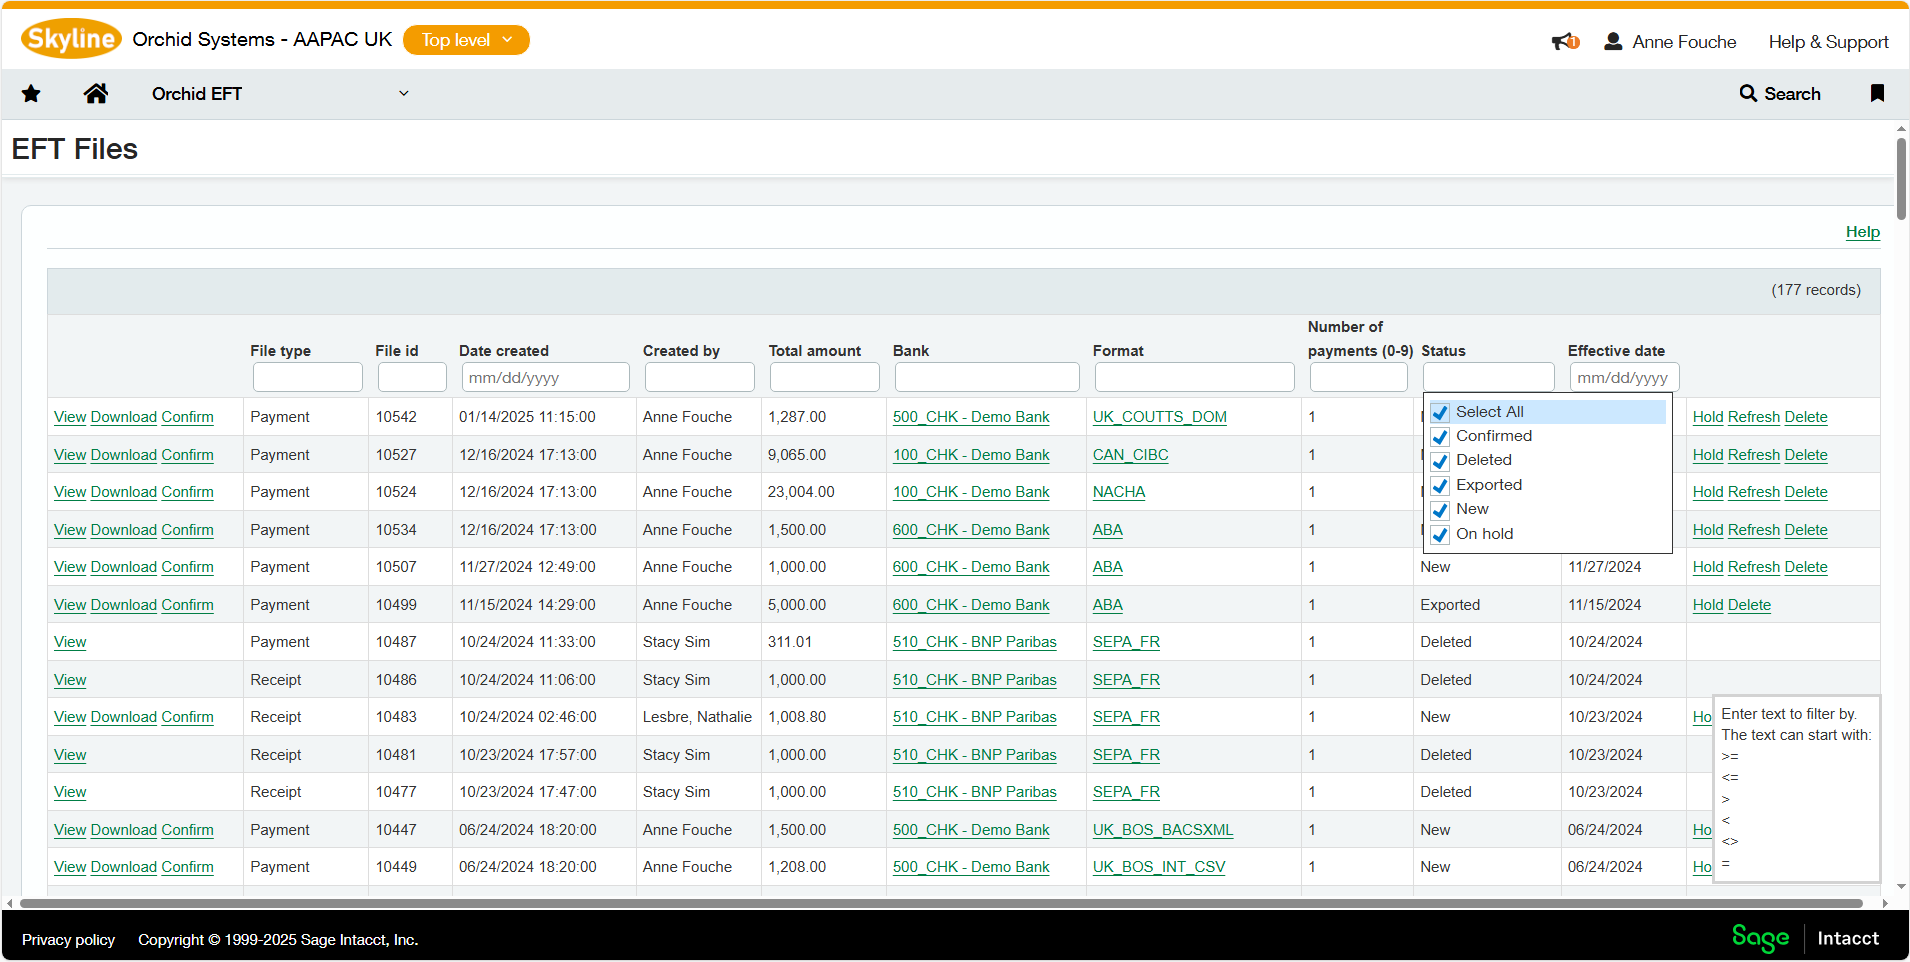
Task: Click the Anne Fouche user profile icon
Action: tap(1613, 42)
